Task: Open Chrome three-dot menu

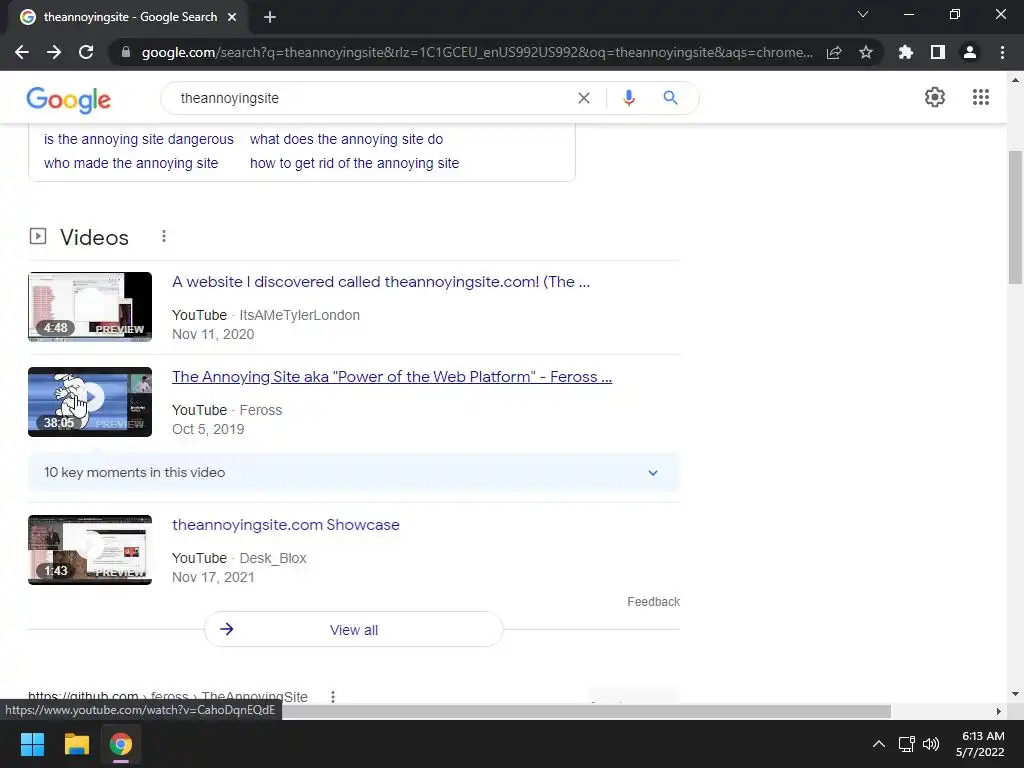Action: (1002, 52)
